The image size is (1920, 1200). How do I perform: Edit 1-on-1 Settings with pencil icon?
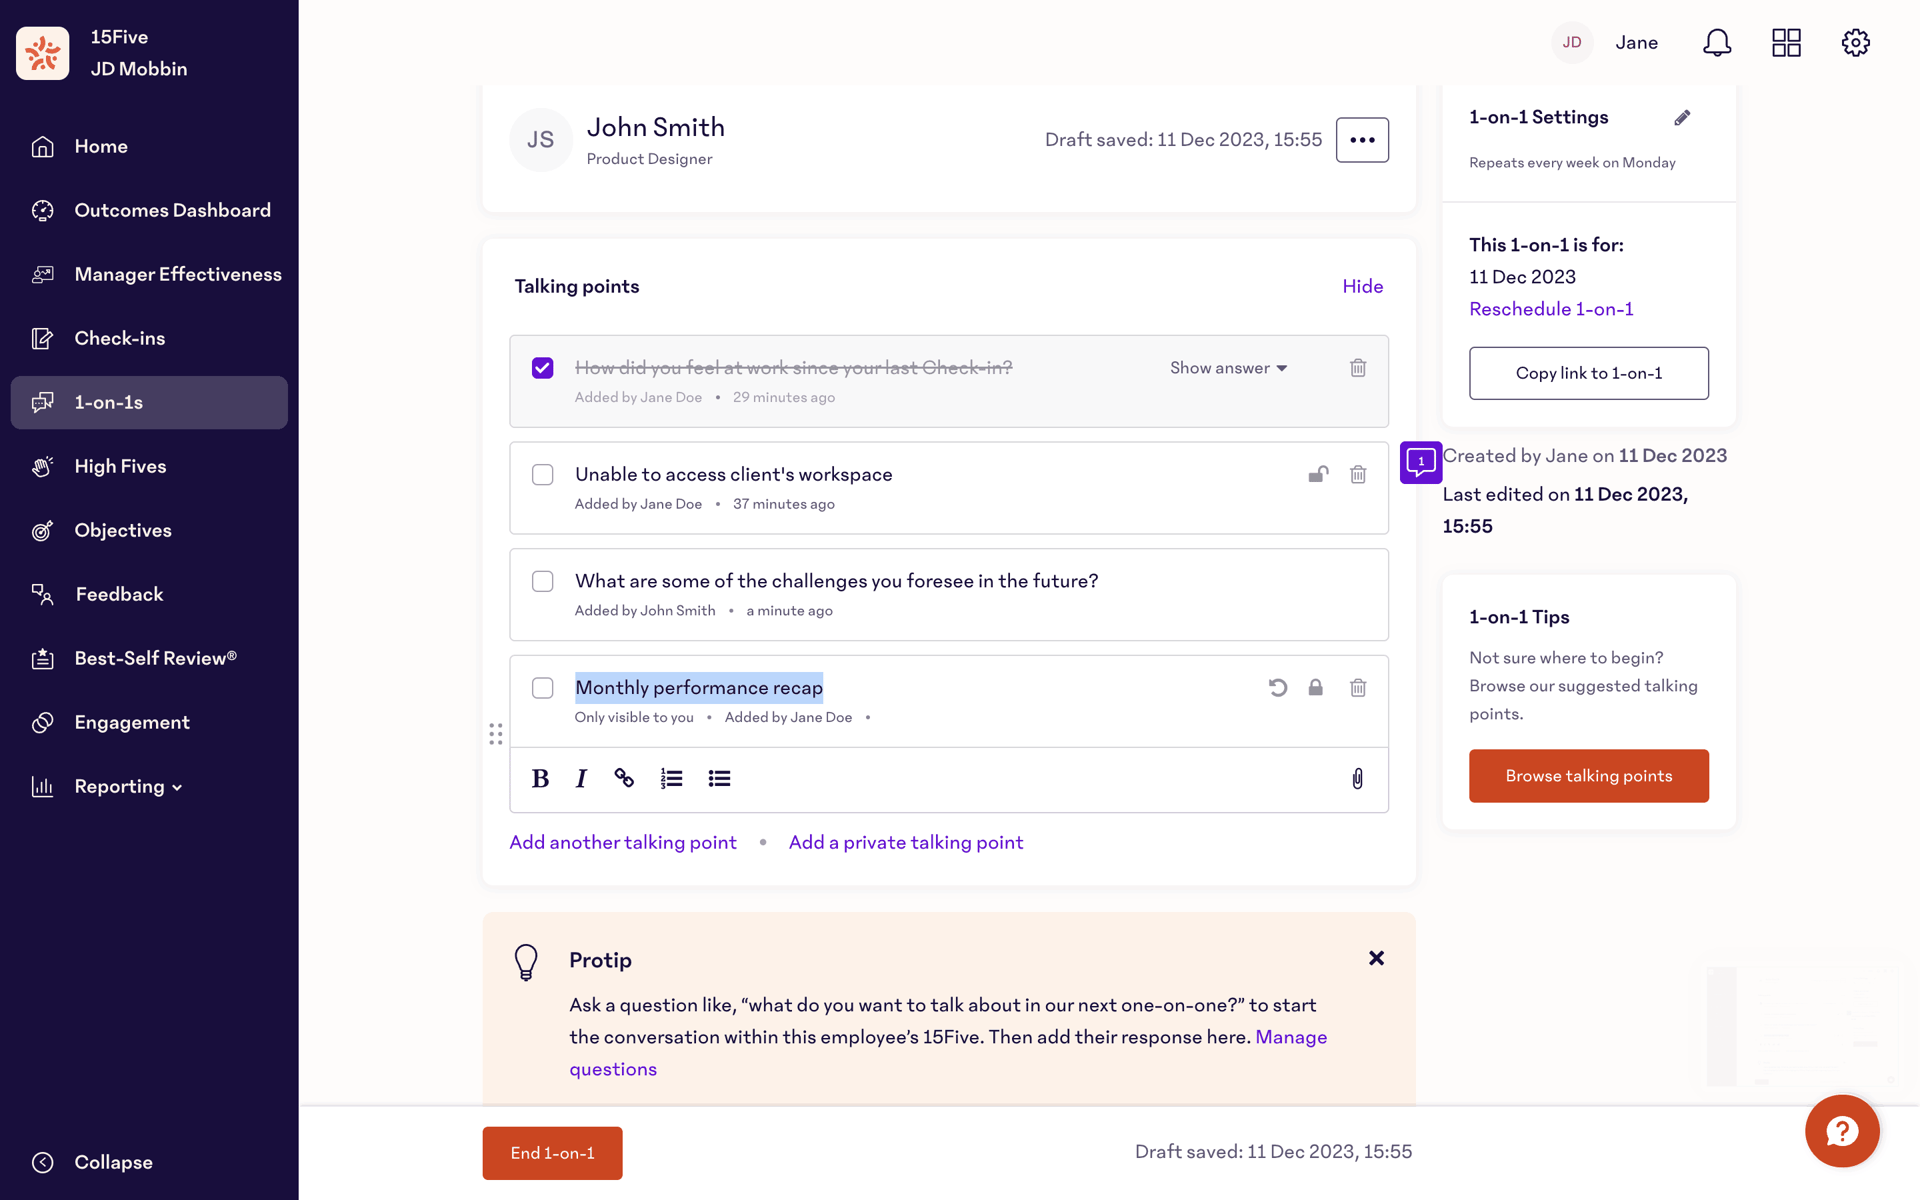(x=1682, y=118)
